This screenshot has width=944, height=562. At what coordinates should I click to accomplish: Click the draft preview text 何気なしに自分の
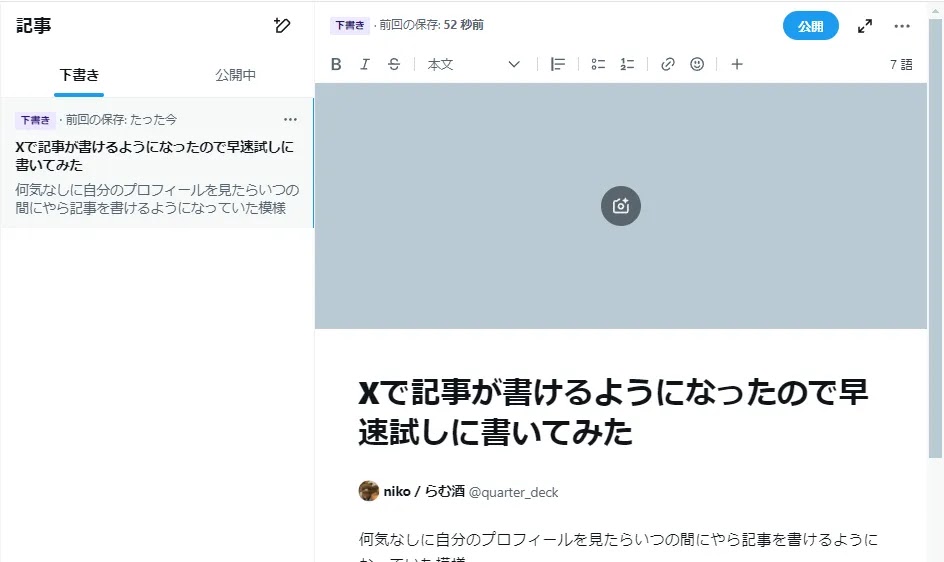[157, 199]
